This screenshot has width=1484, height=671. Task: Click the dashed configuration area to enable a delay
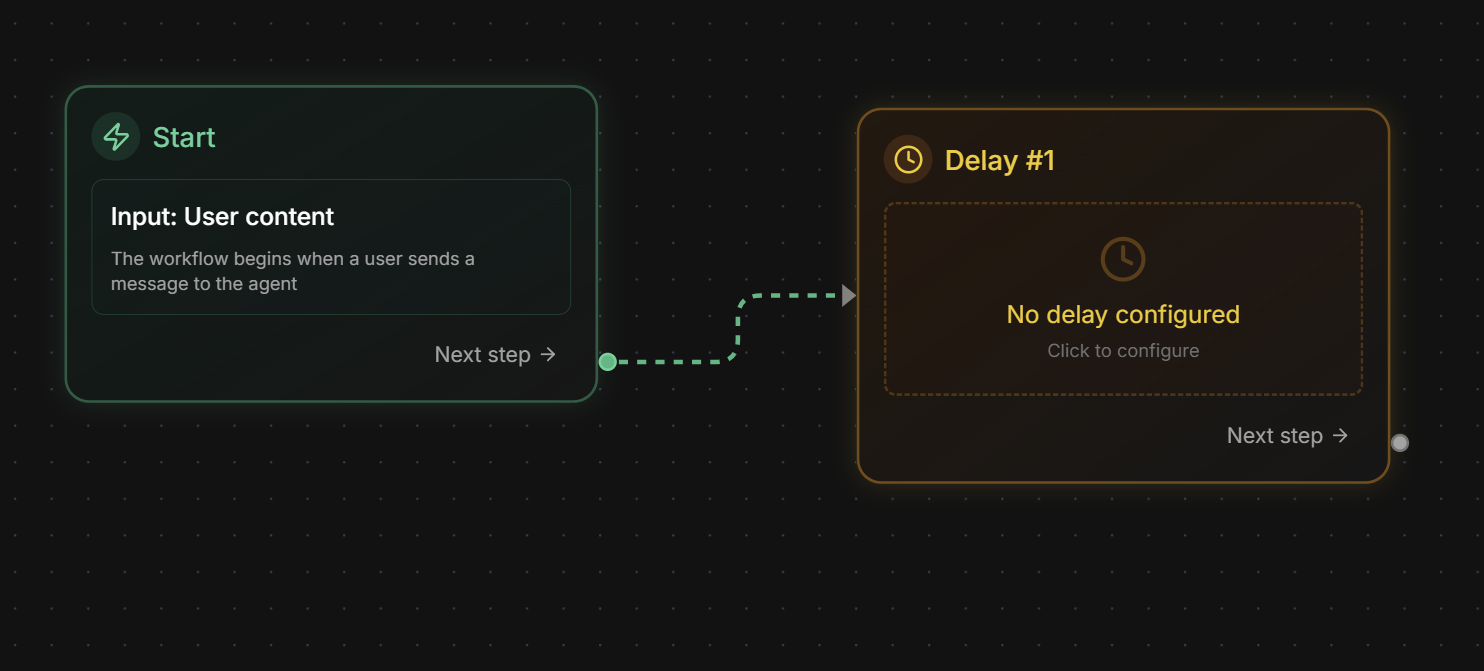(x=1122, y=298)
